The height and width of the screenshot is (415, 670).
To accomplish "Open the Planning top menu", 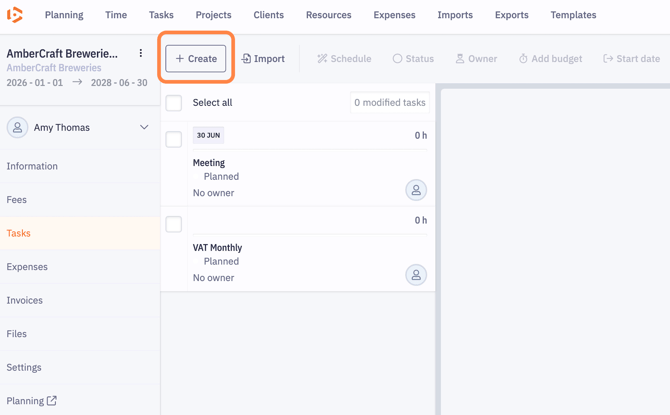I will click(64, 15).
